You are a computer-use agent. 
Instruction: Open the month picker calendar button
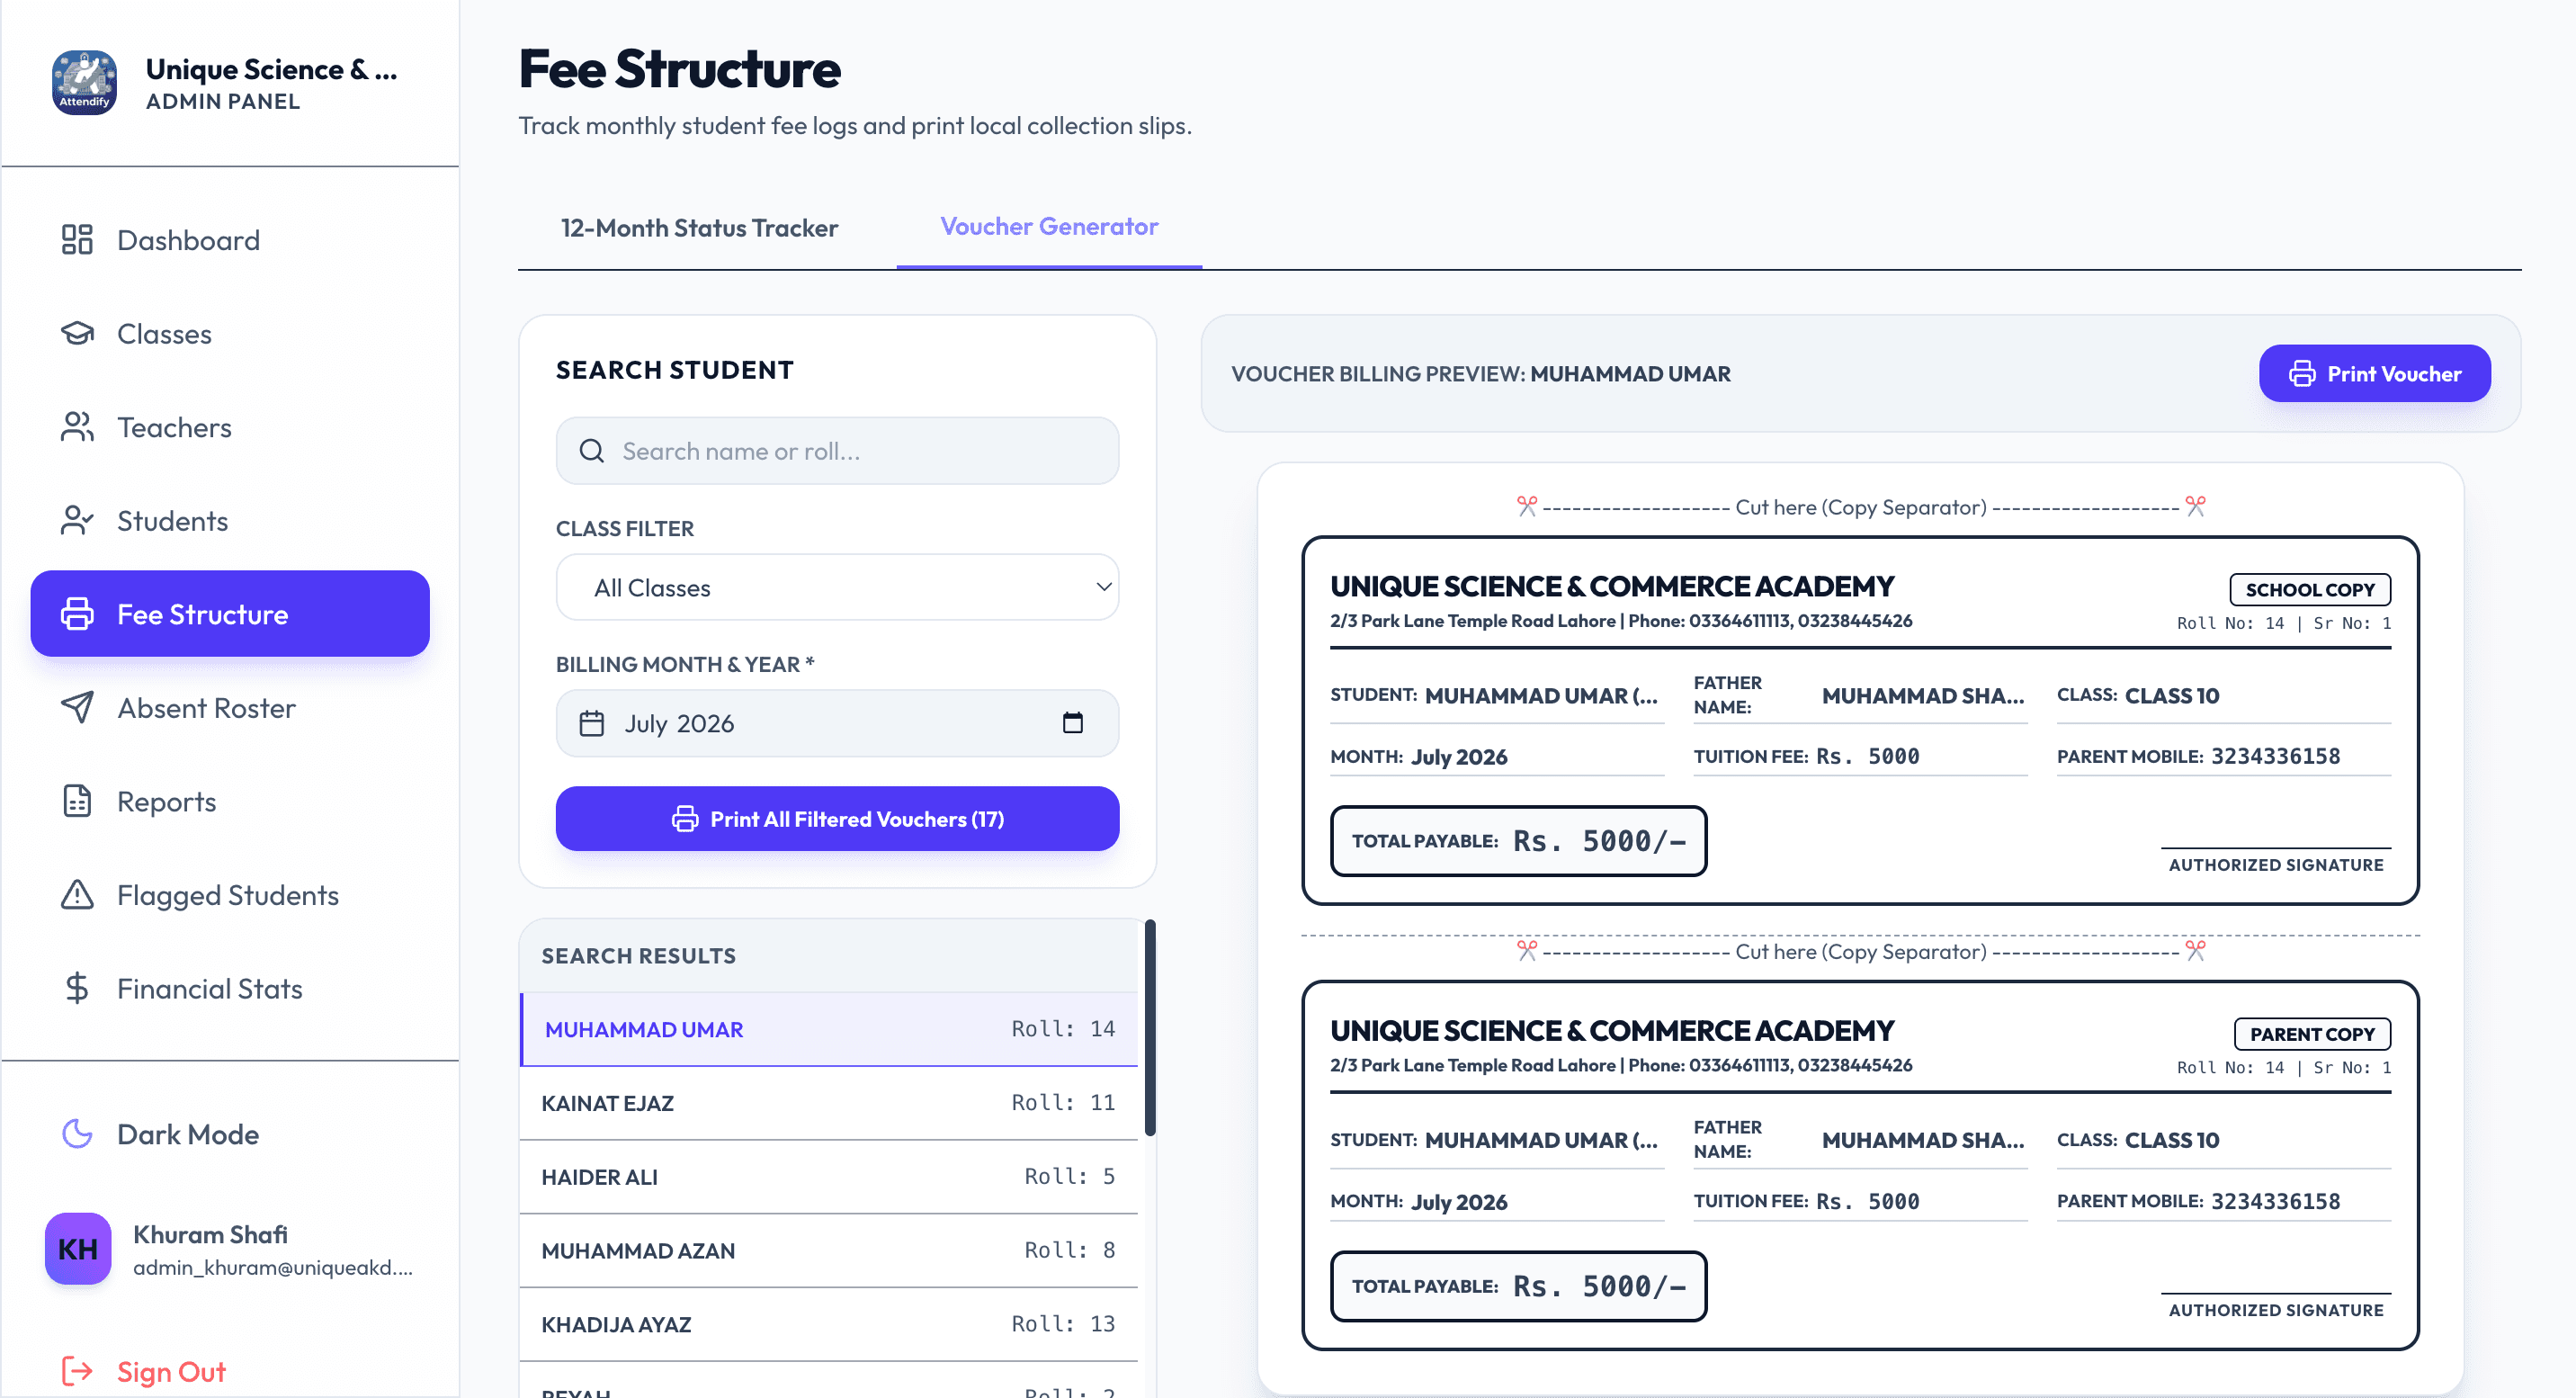point(1073,722)
